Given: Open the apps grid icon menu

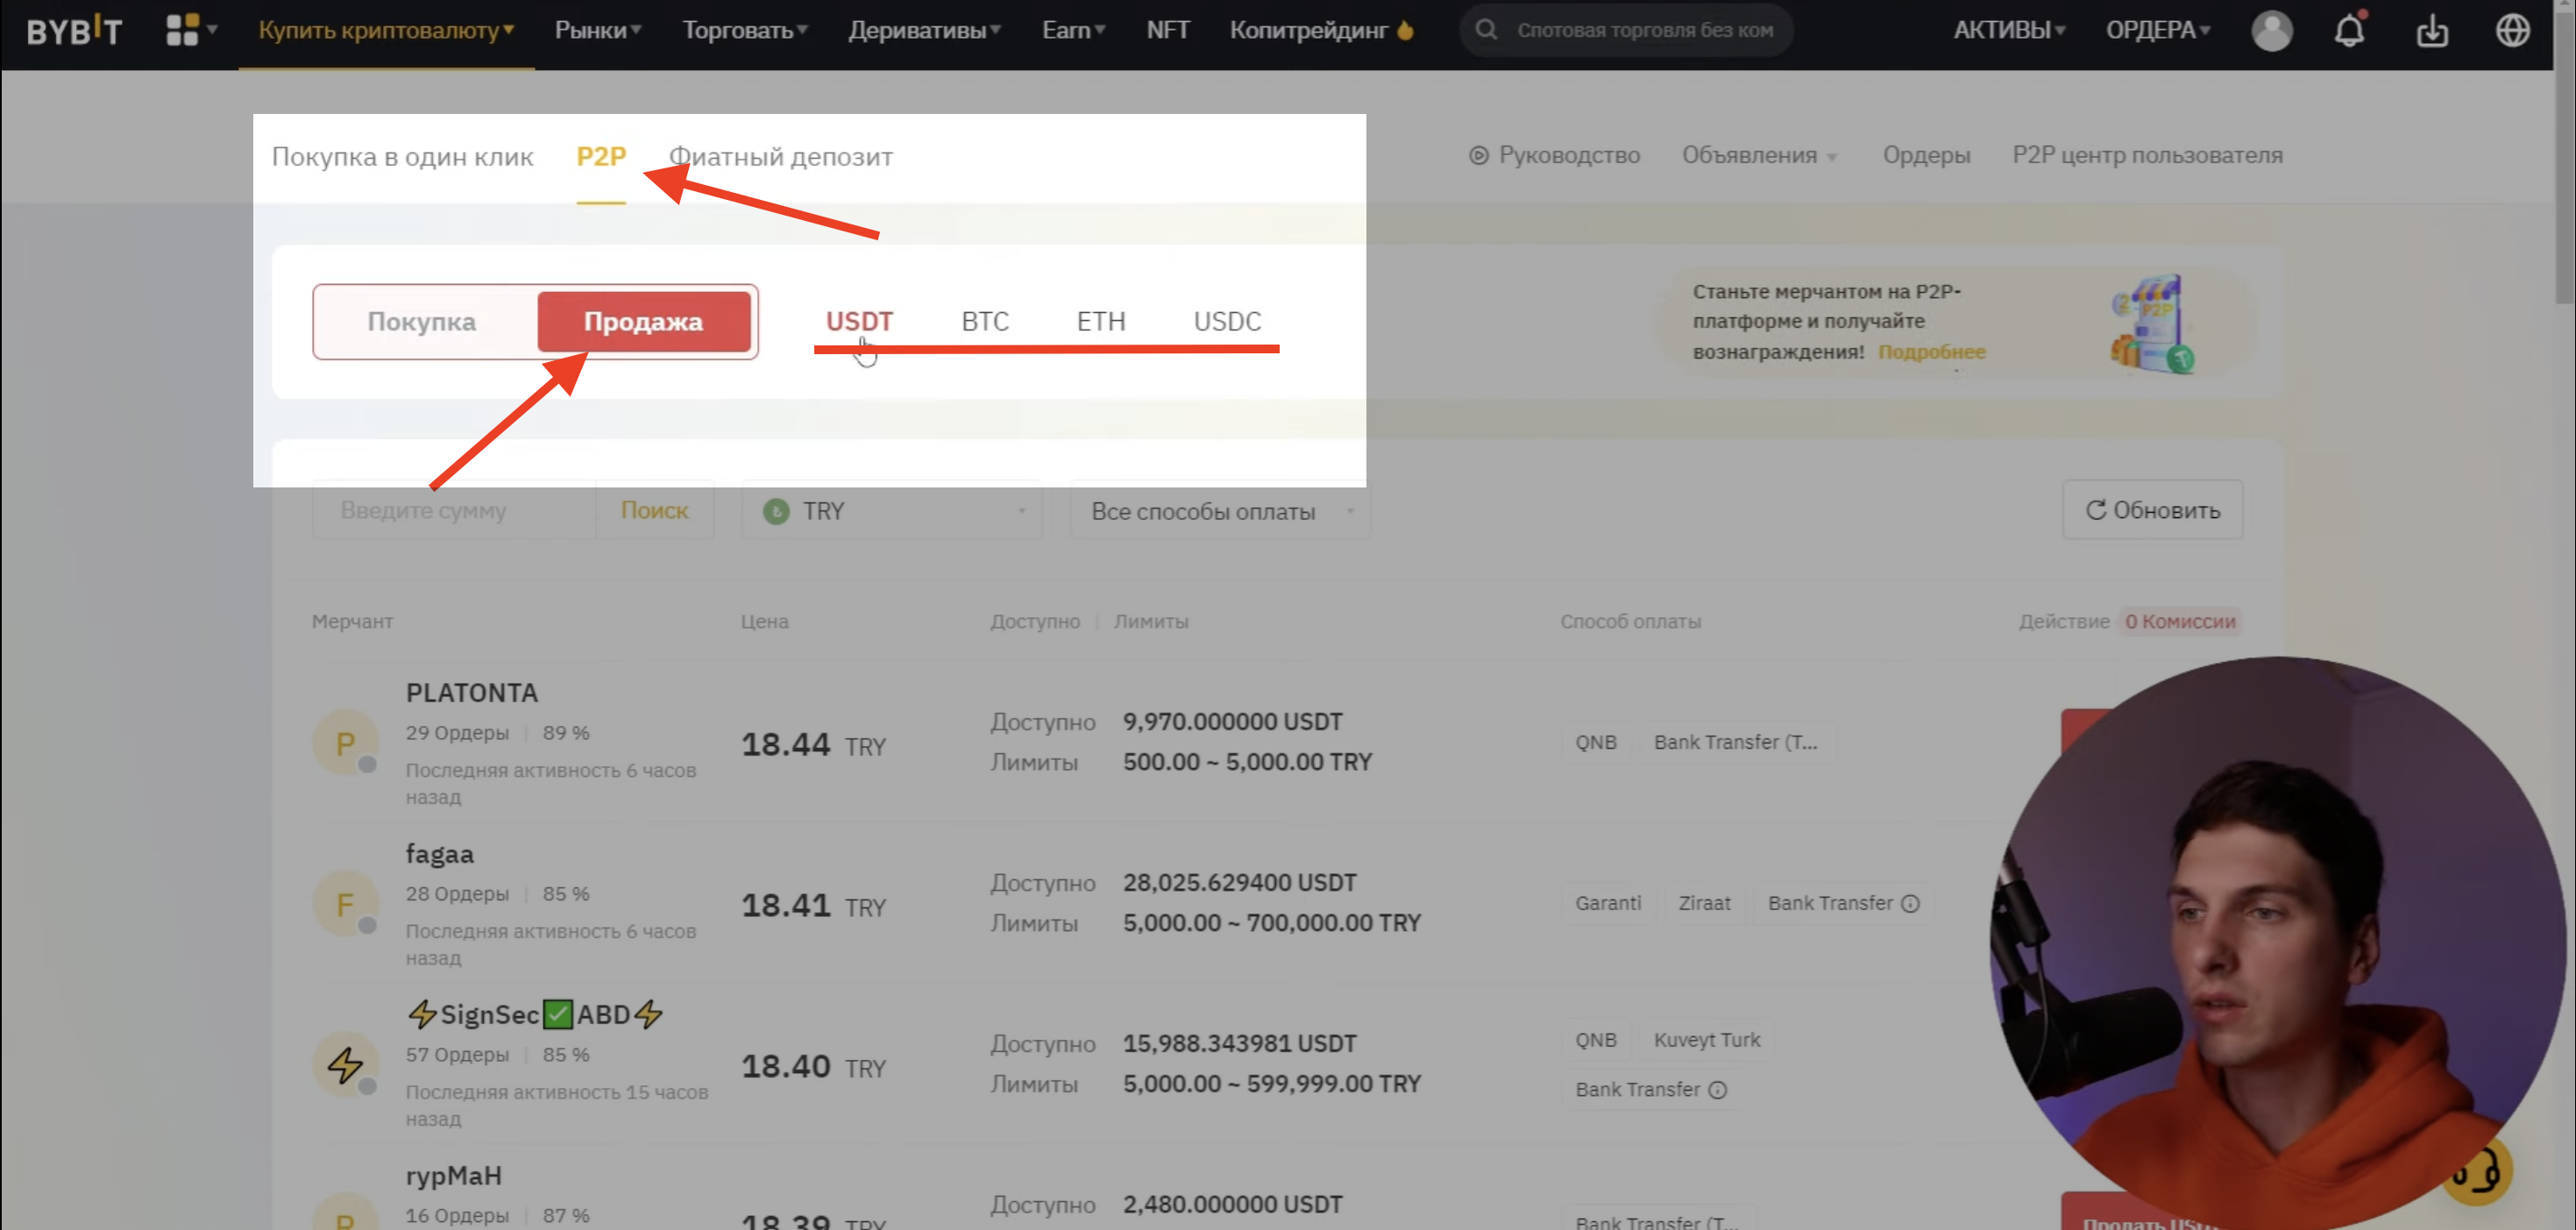Looking at the screenshot, I should pyautogui.click(x=190, y=30).
